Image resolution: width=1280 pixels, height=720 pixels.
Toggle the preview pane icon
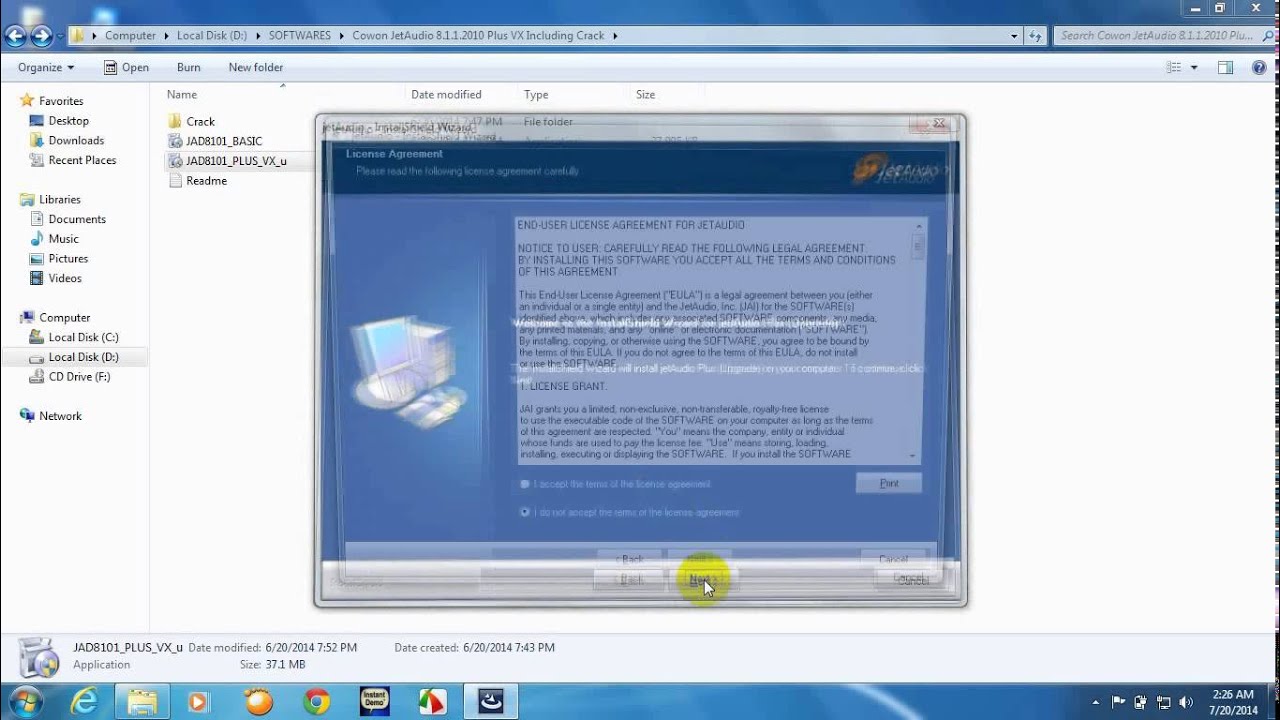pyautogui.click(x=1225, y=67)
